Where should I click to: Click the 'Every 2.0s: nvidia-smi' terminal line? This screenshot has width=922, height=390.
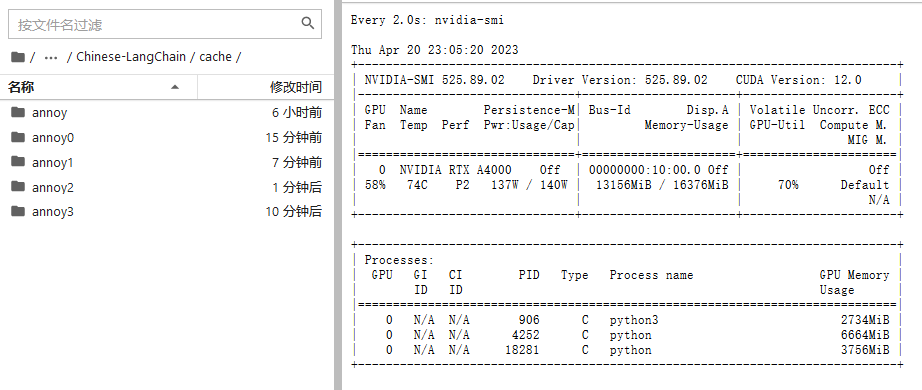pyautogui.click(x=427, y=20)
